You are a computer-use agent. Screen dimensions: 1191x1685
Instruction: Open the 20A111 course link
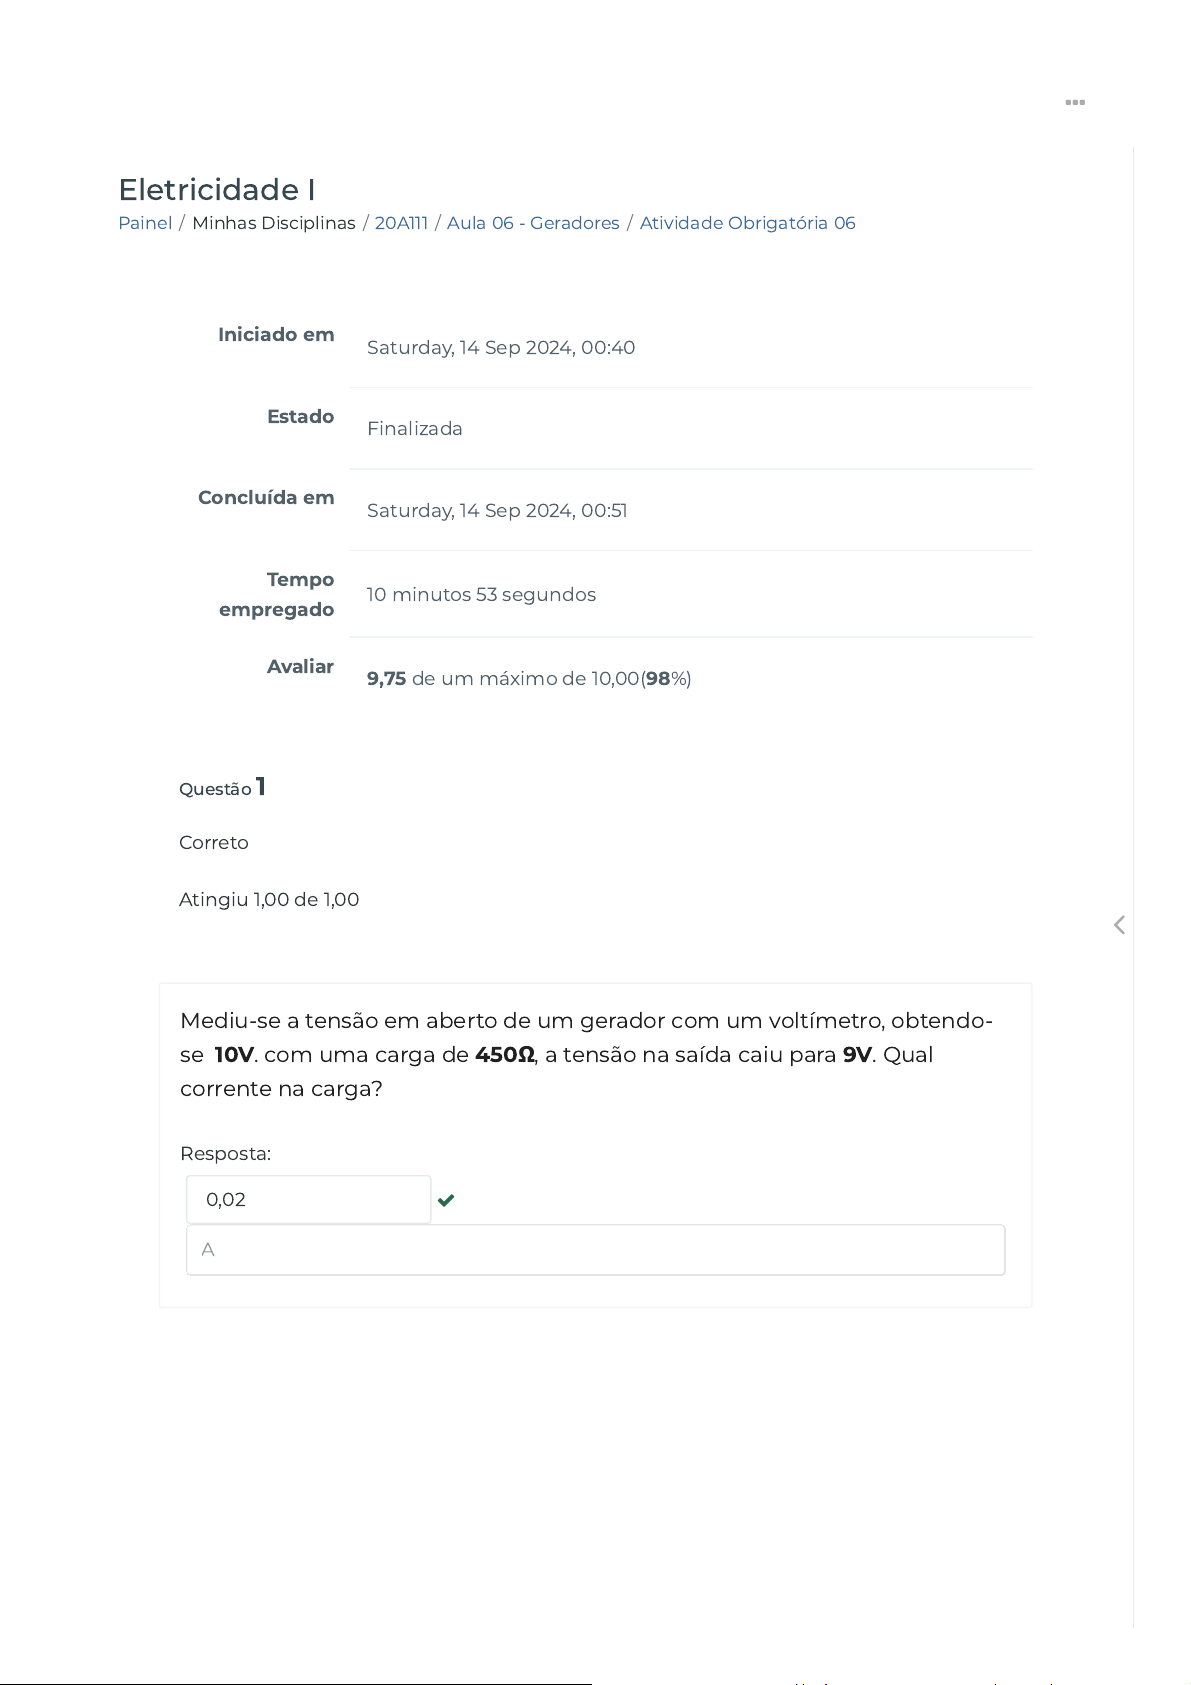[401, 223]
